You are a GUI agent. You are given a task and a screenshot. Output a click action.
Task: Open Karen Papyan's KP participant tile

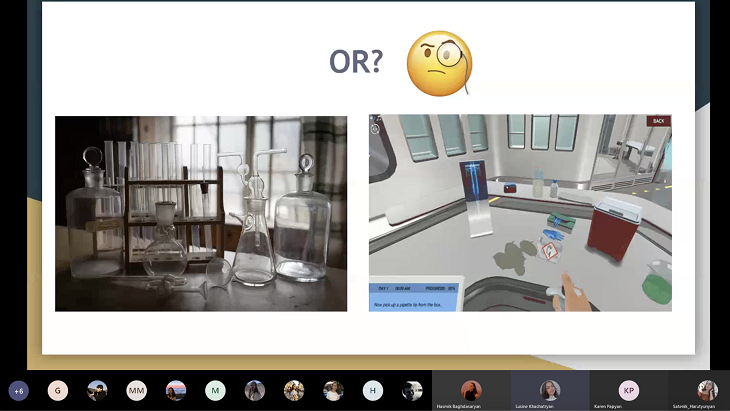[629, 391]
